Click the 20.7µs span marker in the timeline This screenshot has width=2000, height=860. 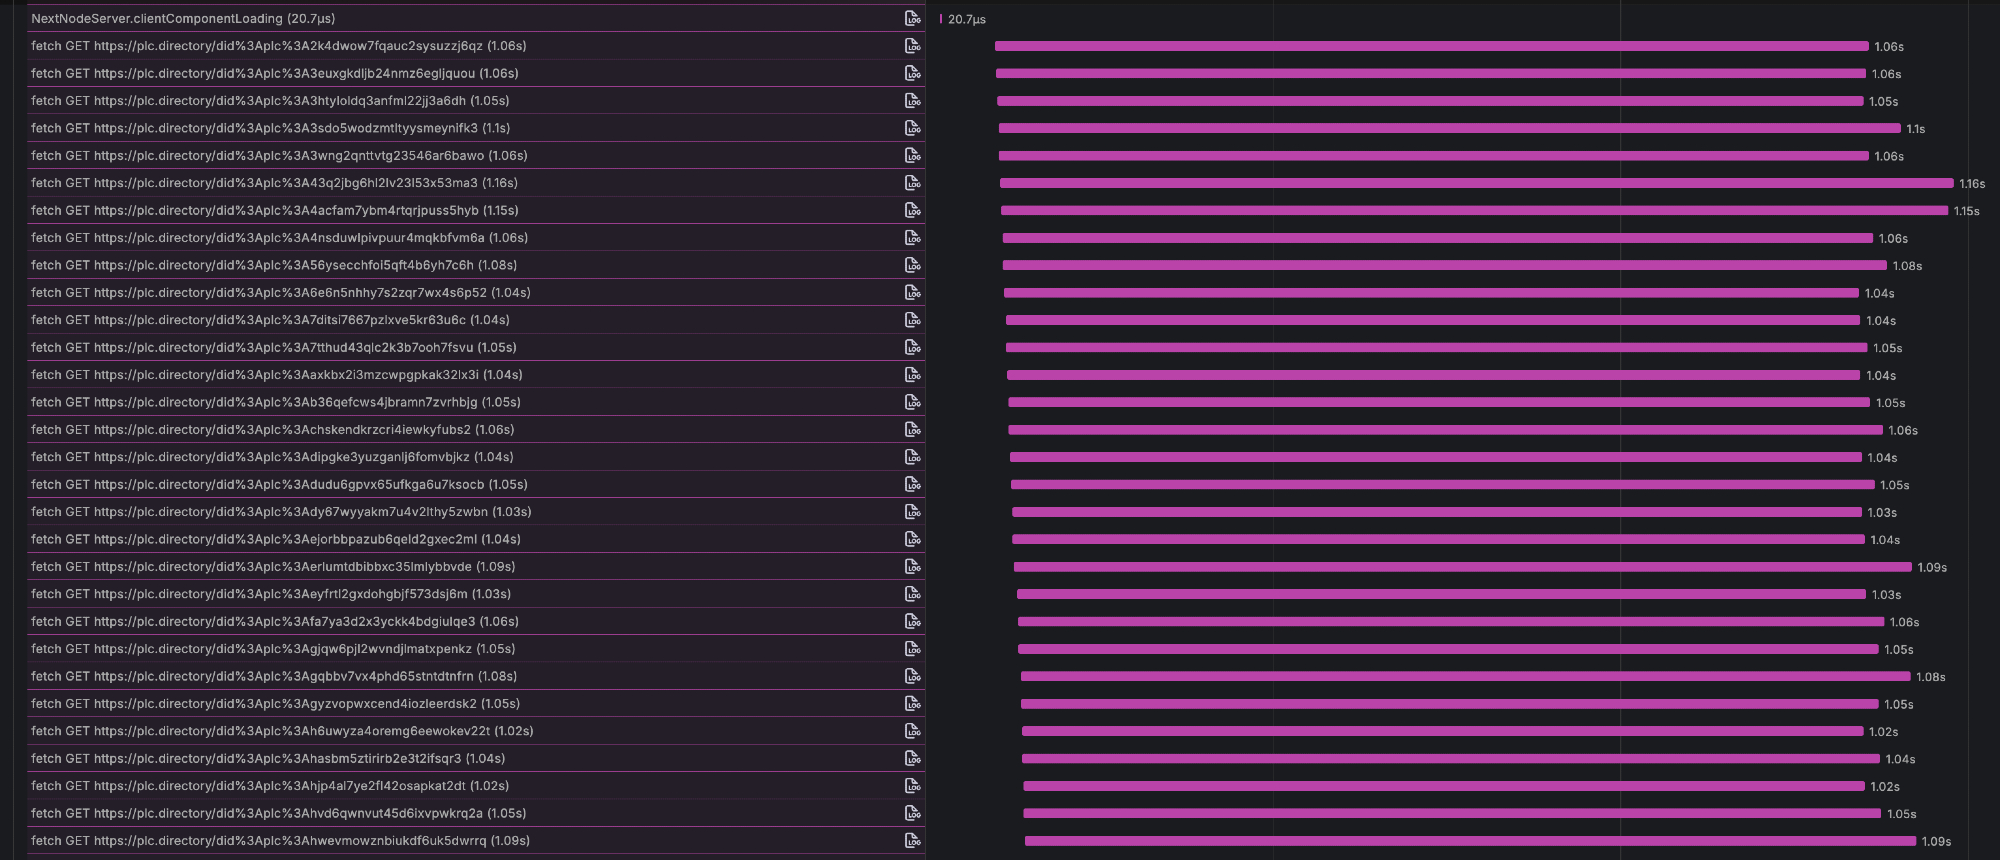click(941, 19)
